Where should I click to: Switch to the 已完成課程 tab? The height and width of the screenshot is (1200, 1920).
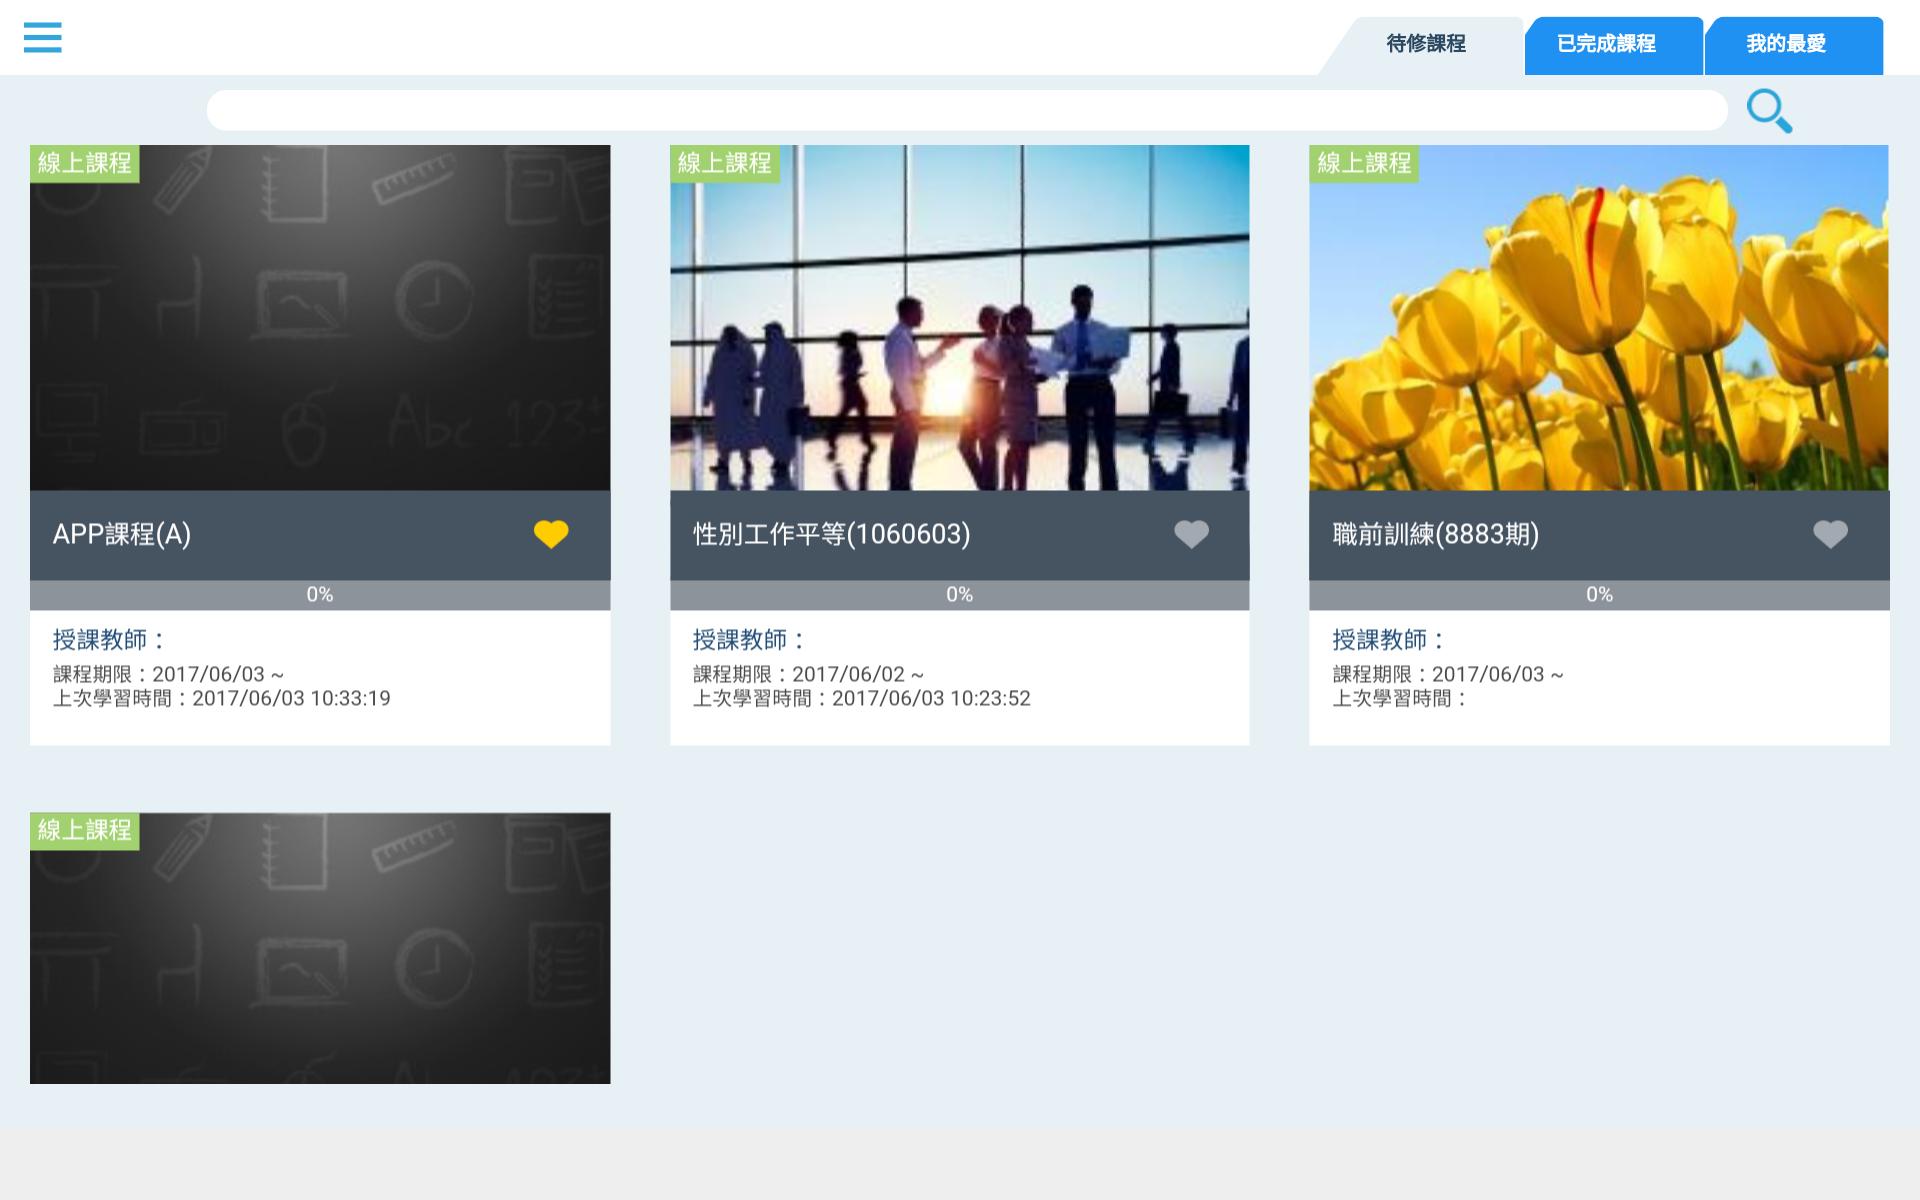click(1607, 44)
